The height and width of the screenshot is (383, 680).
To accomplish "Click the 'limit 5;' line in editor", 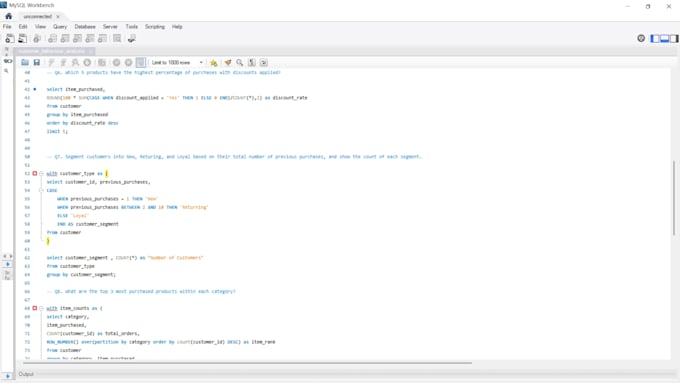I will [57, 131].
